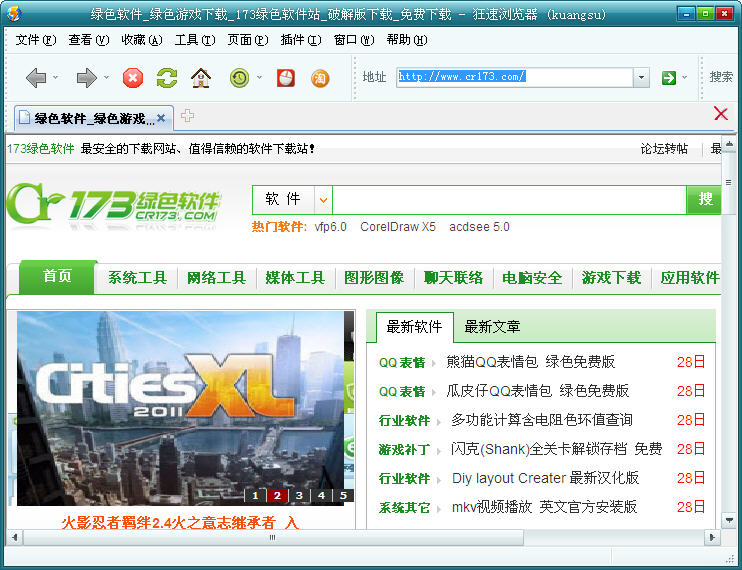Open hot software link vfp6.0
This screenshot has width=742, height=570.
click(x=330, y=227)
